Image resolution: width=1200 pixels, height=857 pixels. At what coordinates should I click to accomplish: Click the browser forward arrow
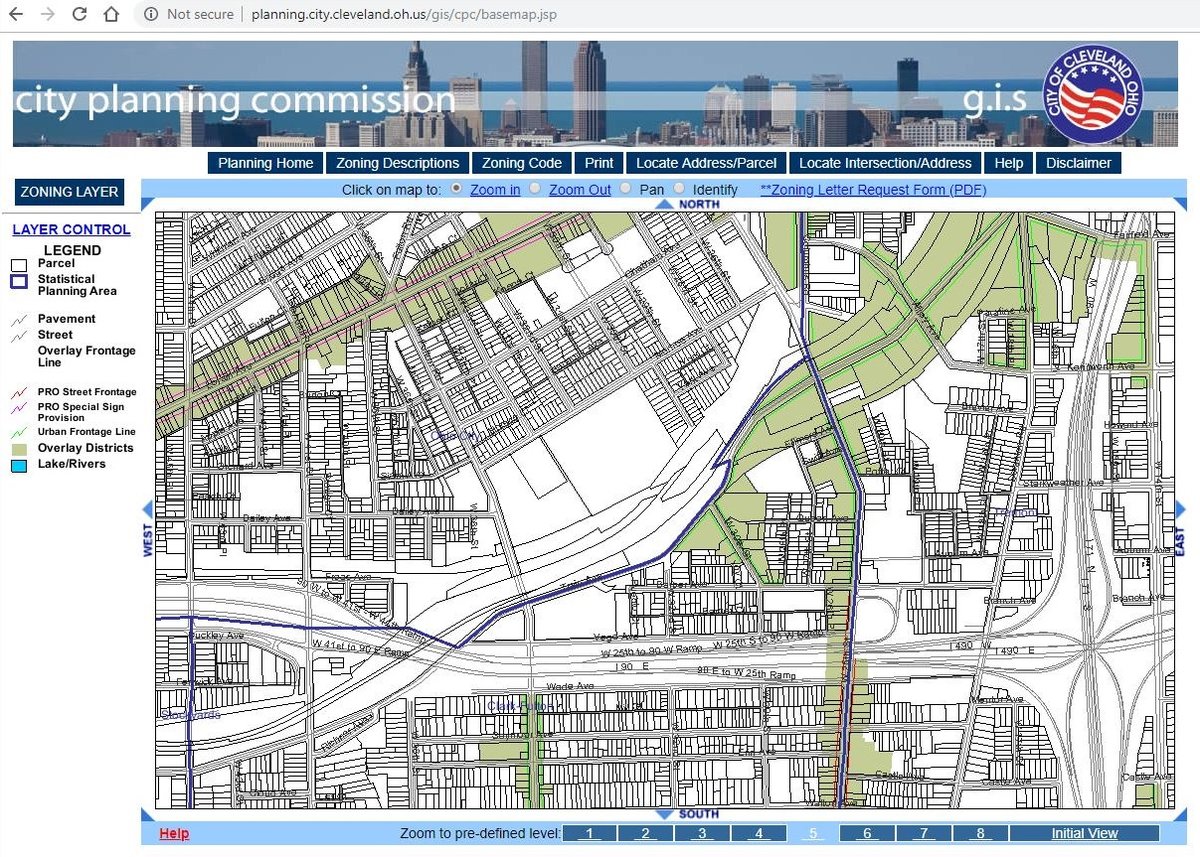point(48,15)
